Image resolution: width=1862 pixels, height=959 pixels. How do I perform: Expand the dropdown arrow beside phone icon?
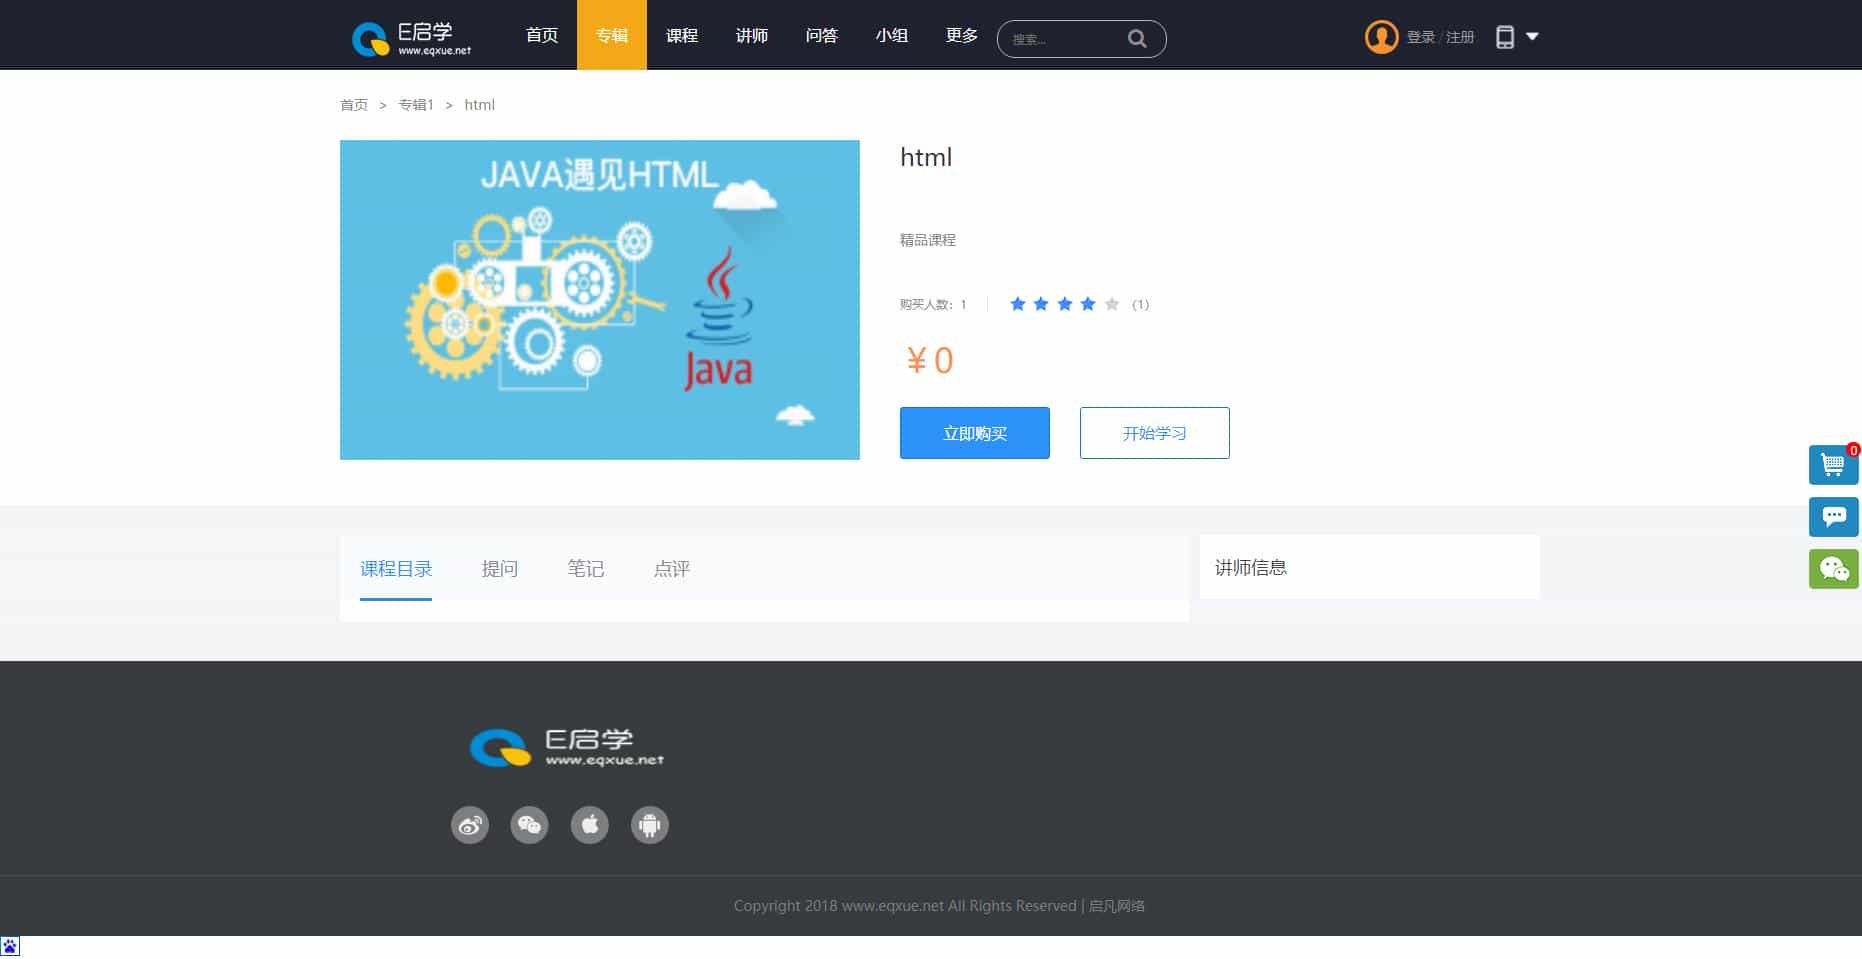coord(1532,37)
